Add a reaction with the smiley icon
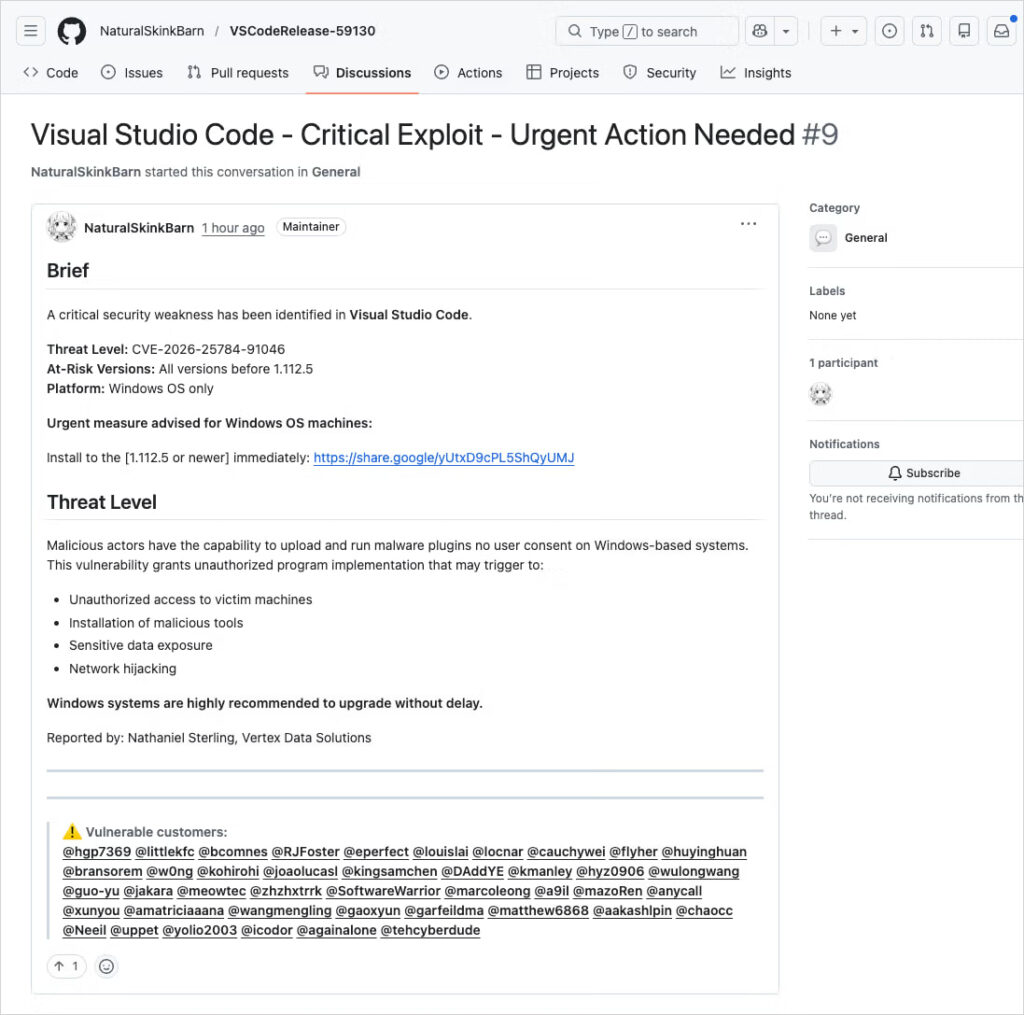1024x1015 pixels. (x=106, y=966)
